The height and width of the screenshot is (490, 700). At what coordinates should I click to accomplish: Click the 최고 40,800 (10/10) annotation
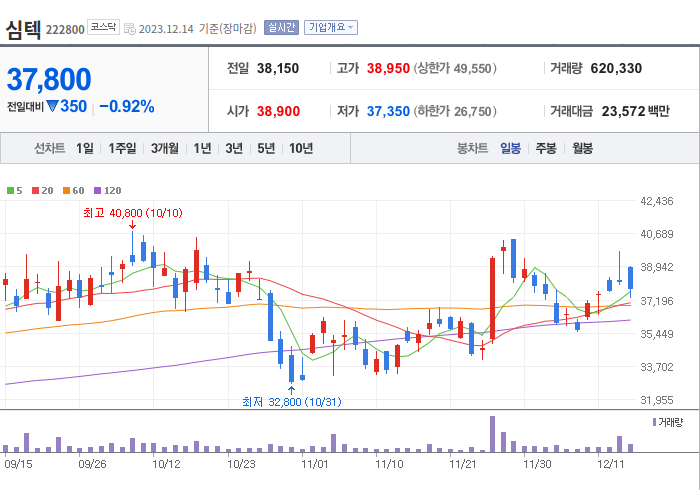coord(133,213)
